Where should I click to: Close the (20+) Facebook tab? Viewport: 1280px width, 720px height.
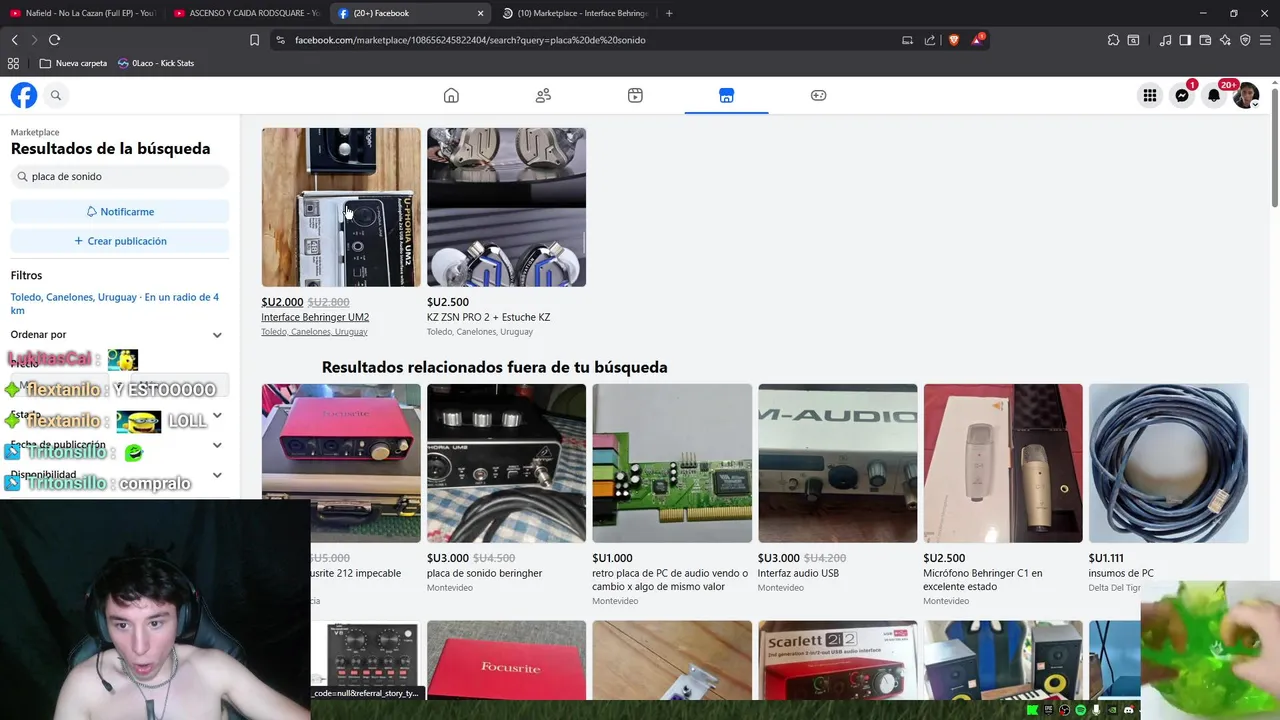480,13
